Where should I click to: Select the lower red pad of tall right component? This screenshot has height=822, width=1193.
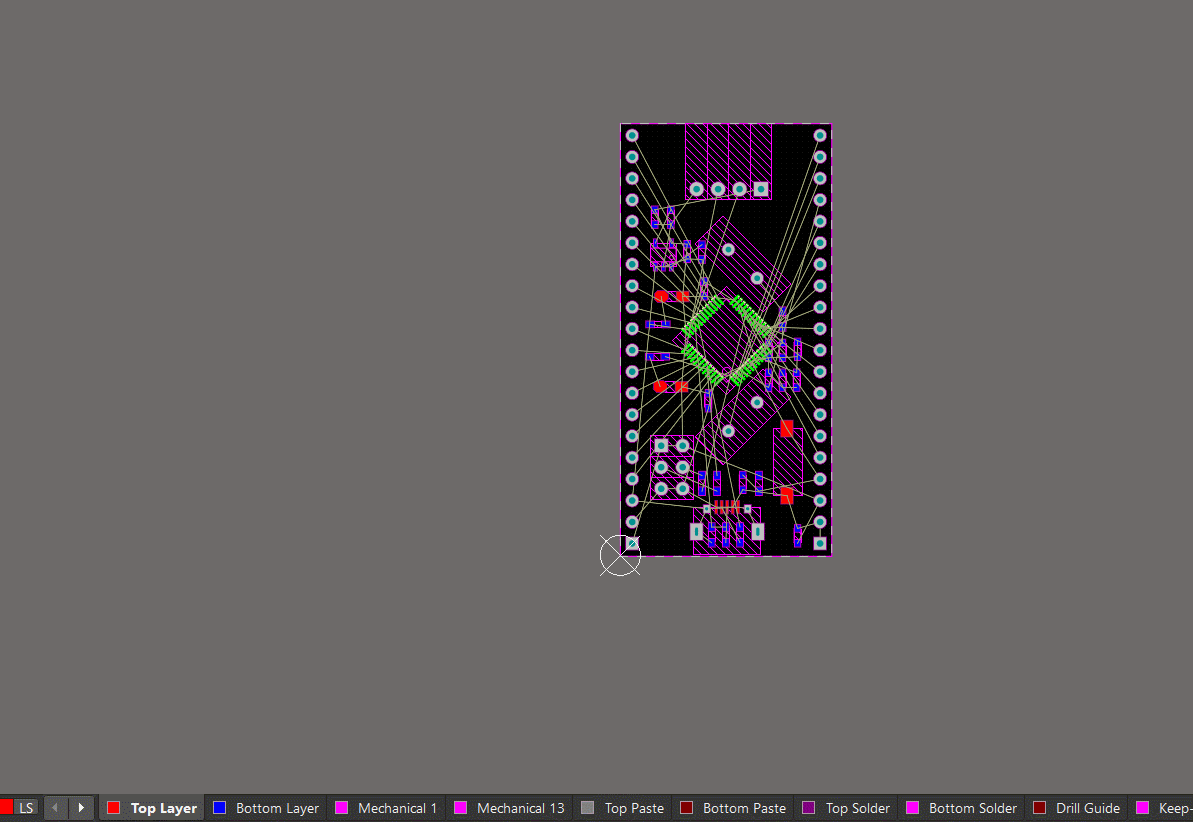[x=787, y=496]
